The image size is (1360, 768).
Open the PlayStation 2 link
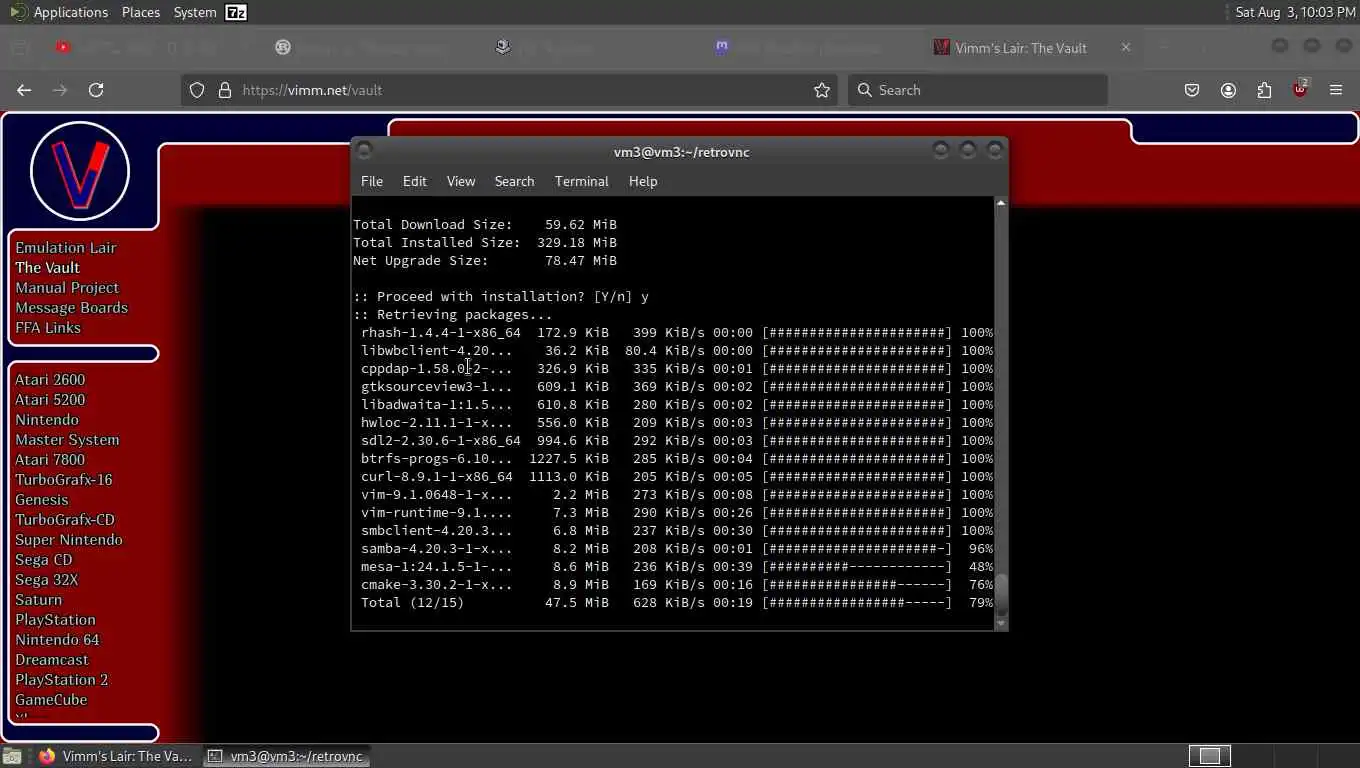click(x=61, y=679)
